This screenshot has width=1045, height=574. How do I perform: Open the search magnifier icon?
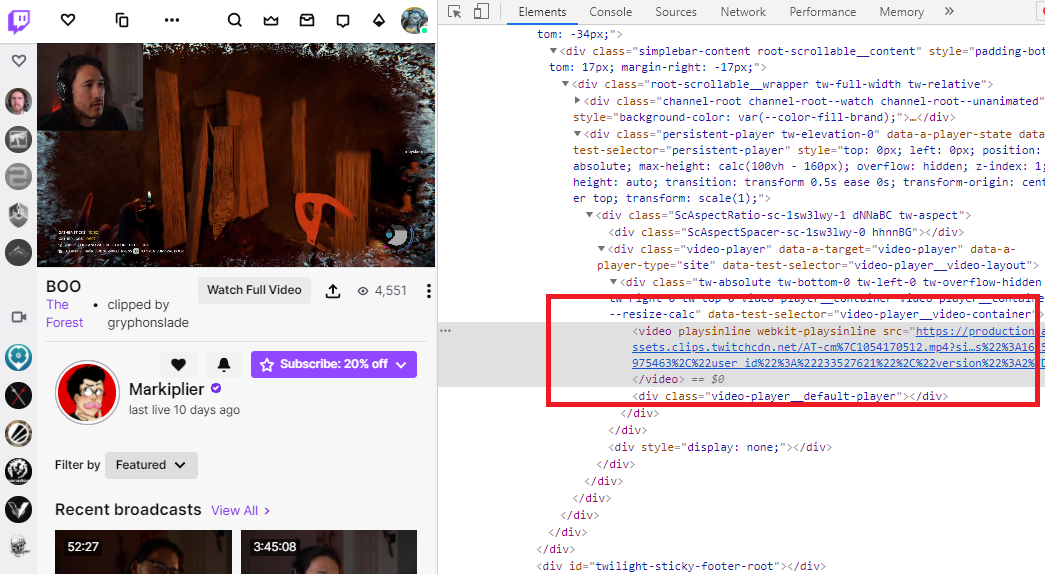tap(235, 20)
